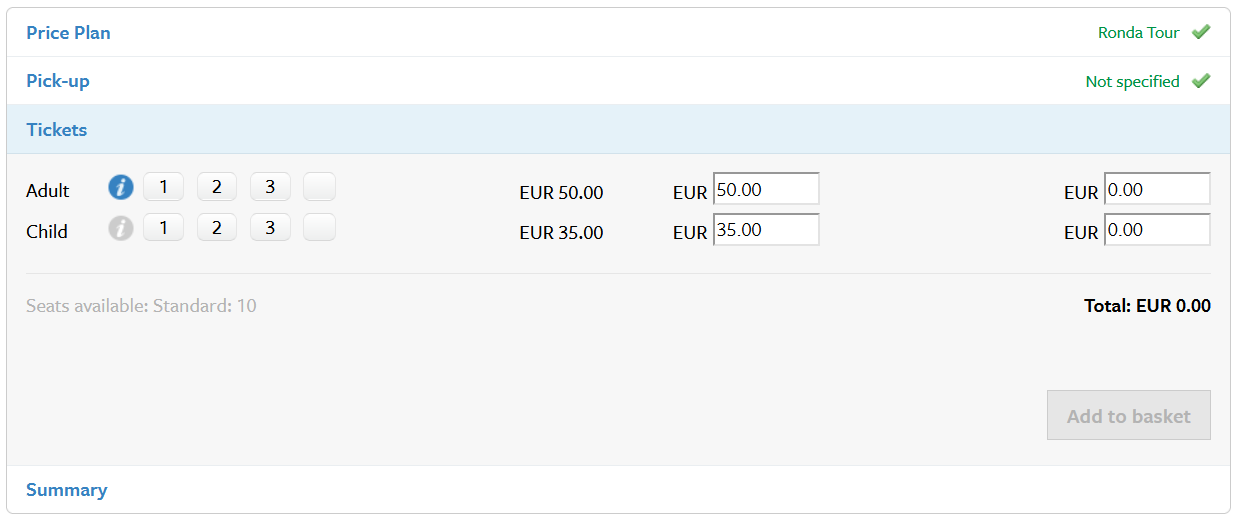The height and width of the screenshot is (522, 1243).
Task: Select 2 Adult tickets
Action: (216, 186)
